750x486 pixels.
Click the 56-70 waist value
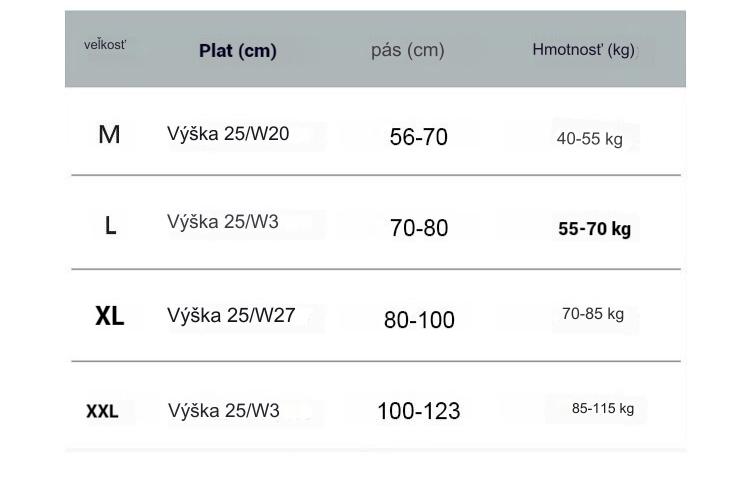coord(418,137)
